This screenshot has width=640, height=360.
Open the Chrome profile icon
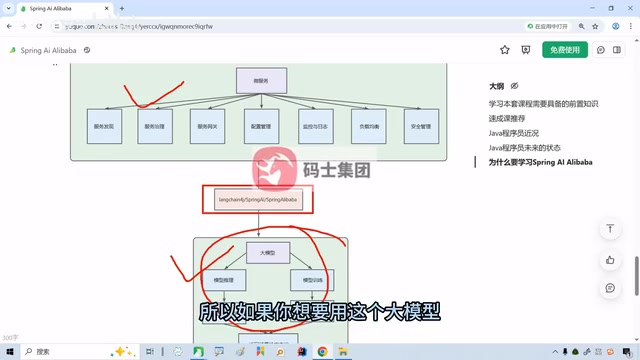click(616, 26)
